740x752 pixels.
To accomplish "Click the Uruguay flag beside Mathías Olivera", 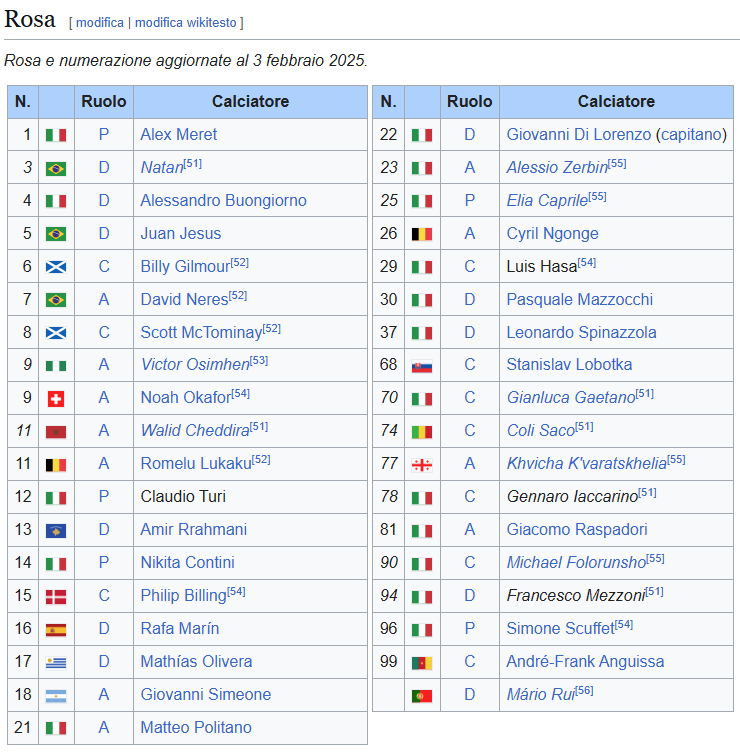I will tap(56, 663).
